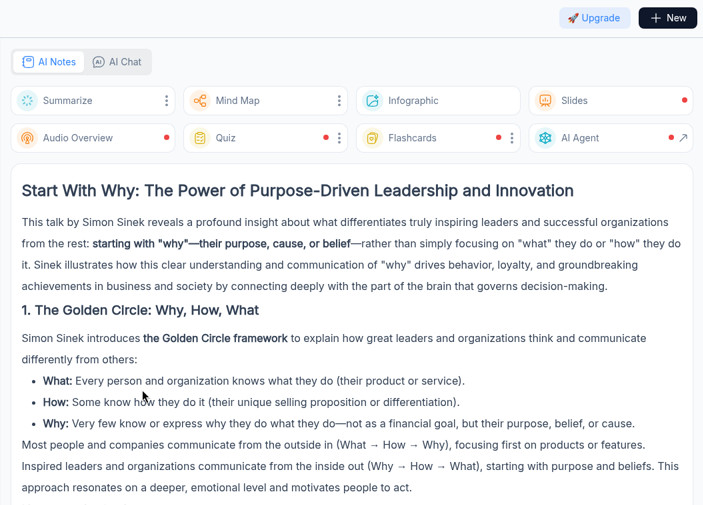Click the Flashcards cards icon

tap(373, 138)
